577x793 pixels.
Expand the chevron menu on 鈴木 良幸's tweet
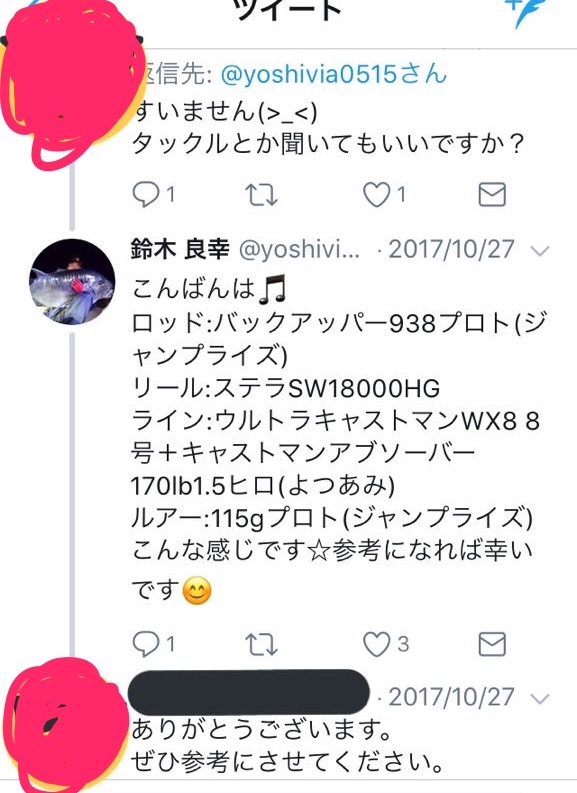pos(541,250)
